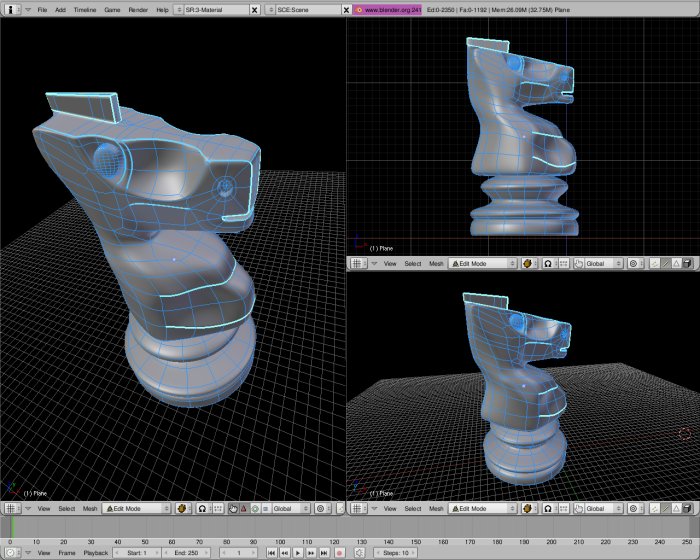Open the Global orientation dropdown in the left viewport

(x=290, y=508)
